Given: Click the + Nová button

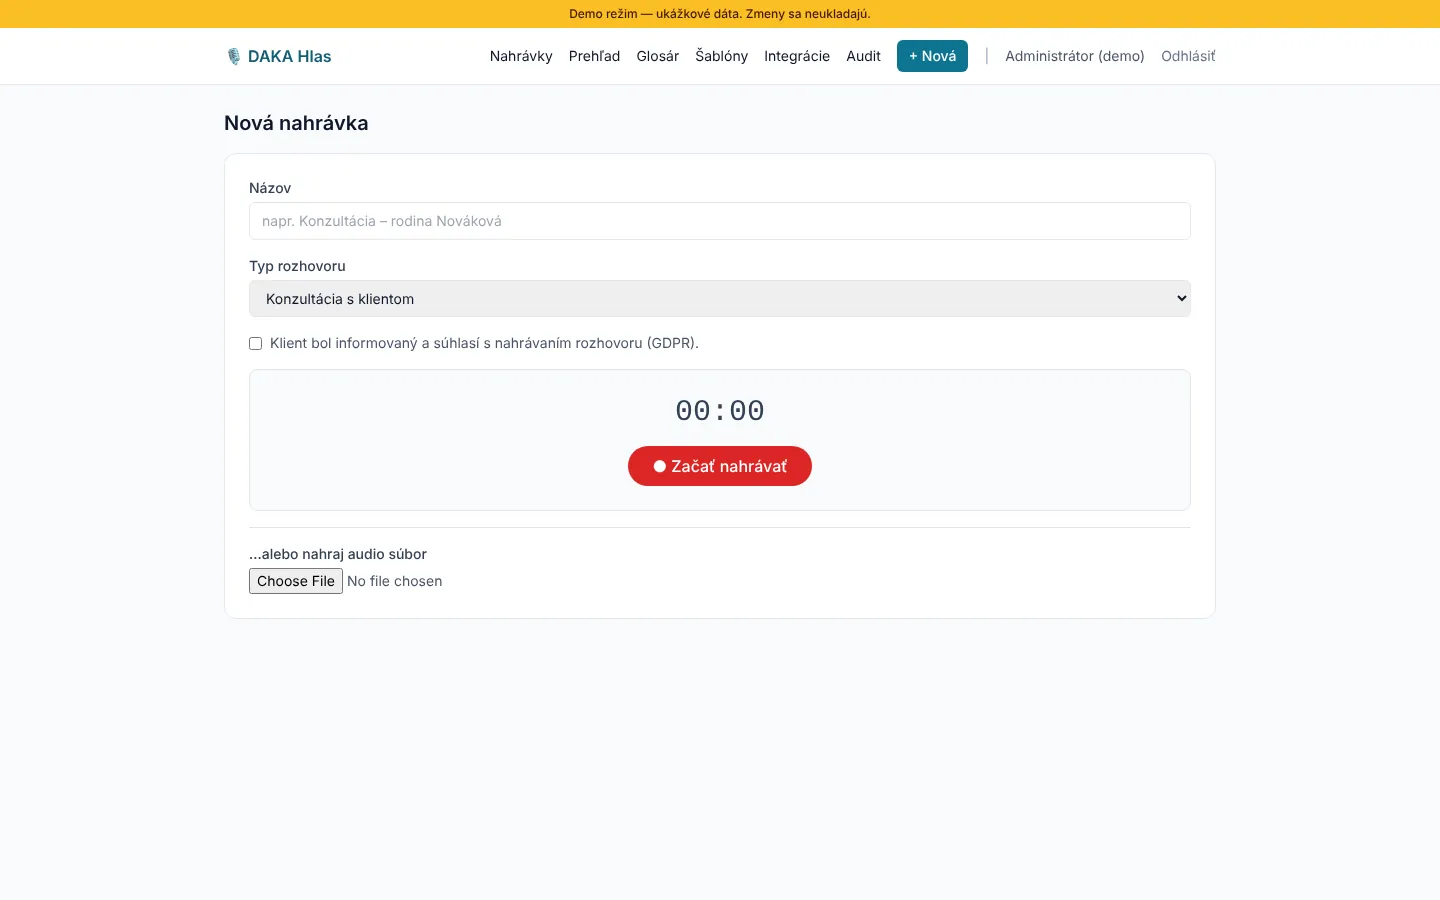Looking at the screenshot, I should point(932,56).
